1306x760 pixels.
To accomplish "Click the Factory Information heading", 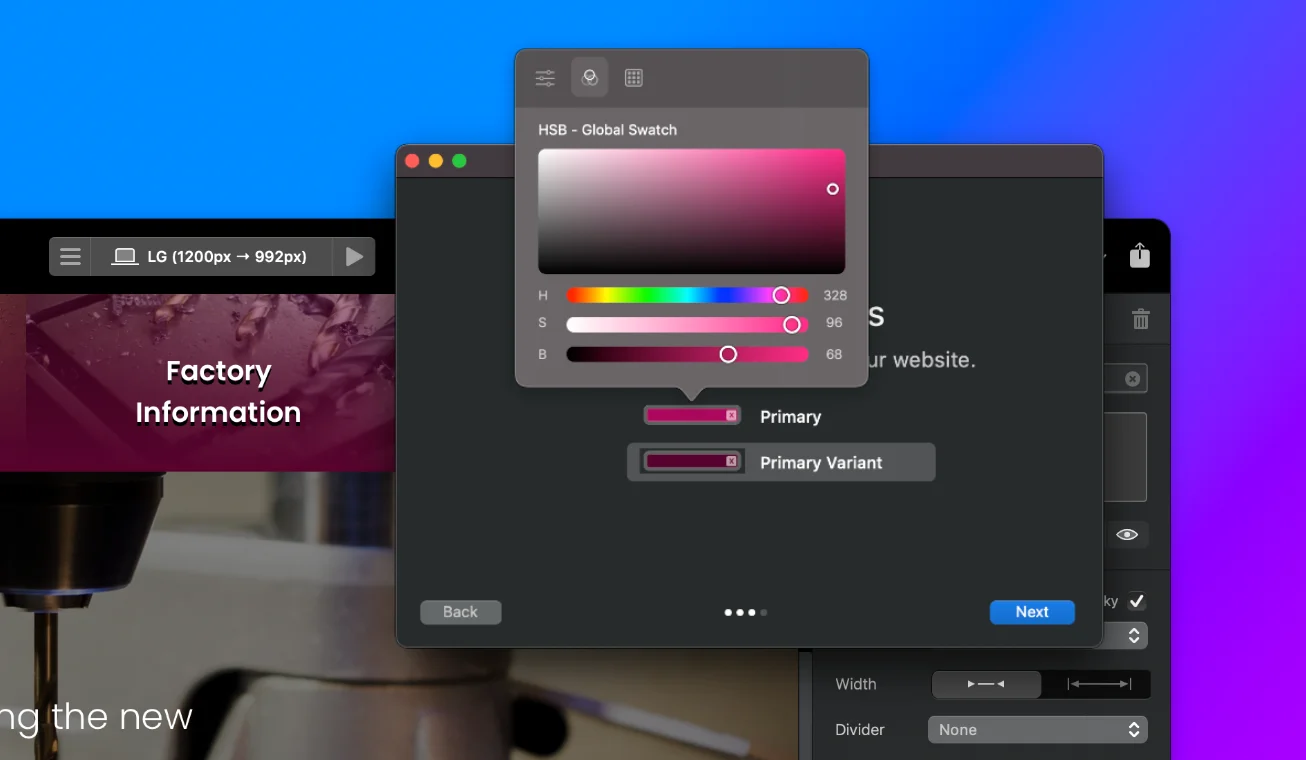I will point(218,392).
